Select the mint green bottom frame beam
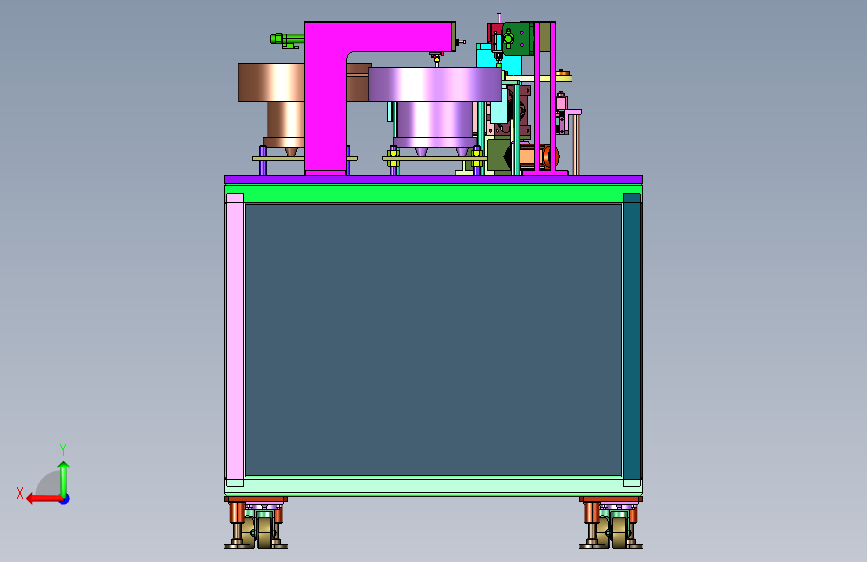Screen dimensions: 867x562 click(434, 486)
